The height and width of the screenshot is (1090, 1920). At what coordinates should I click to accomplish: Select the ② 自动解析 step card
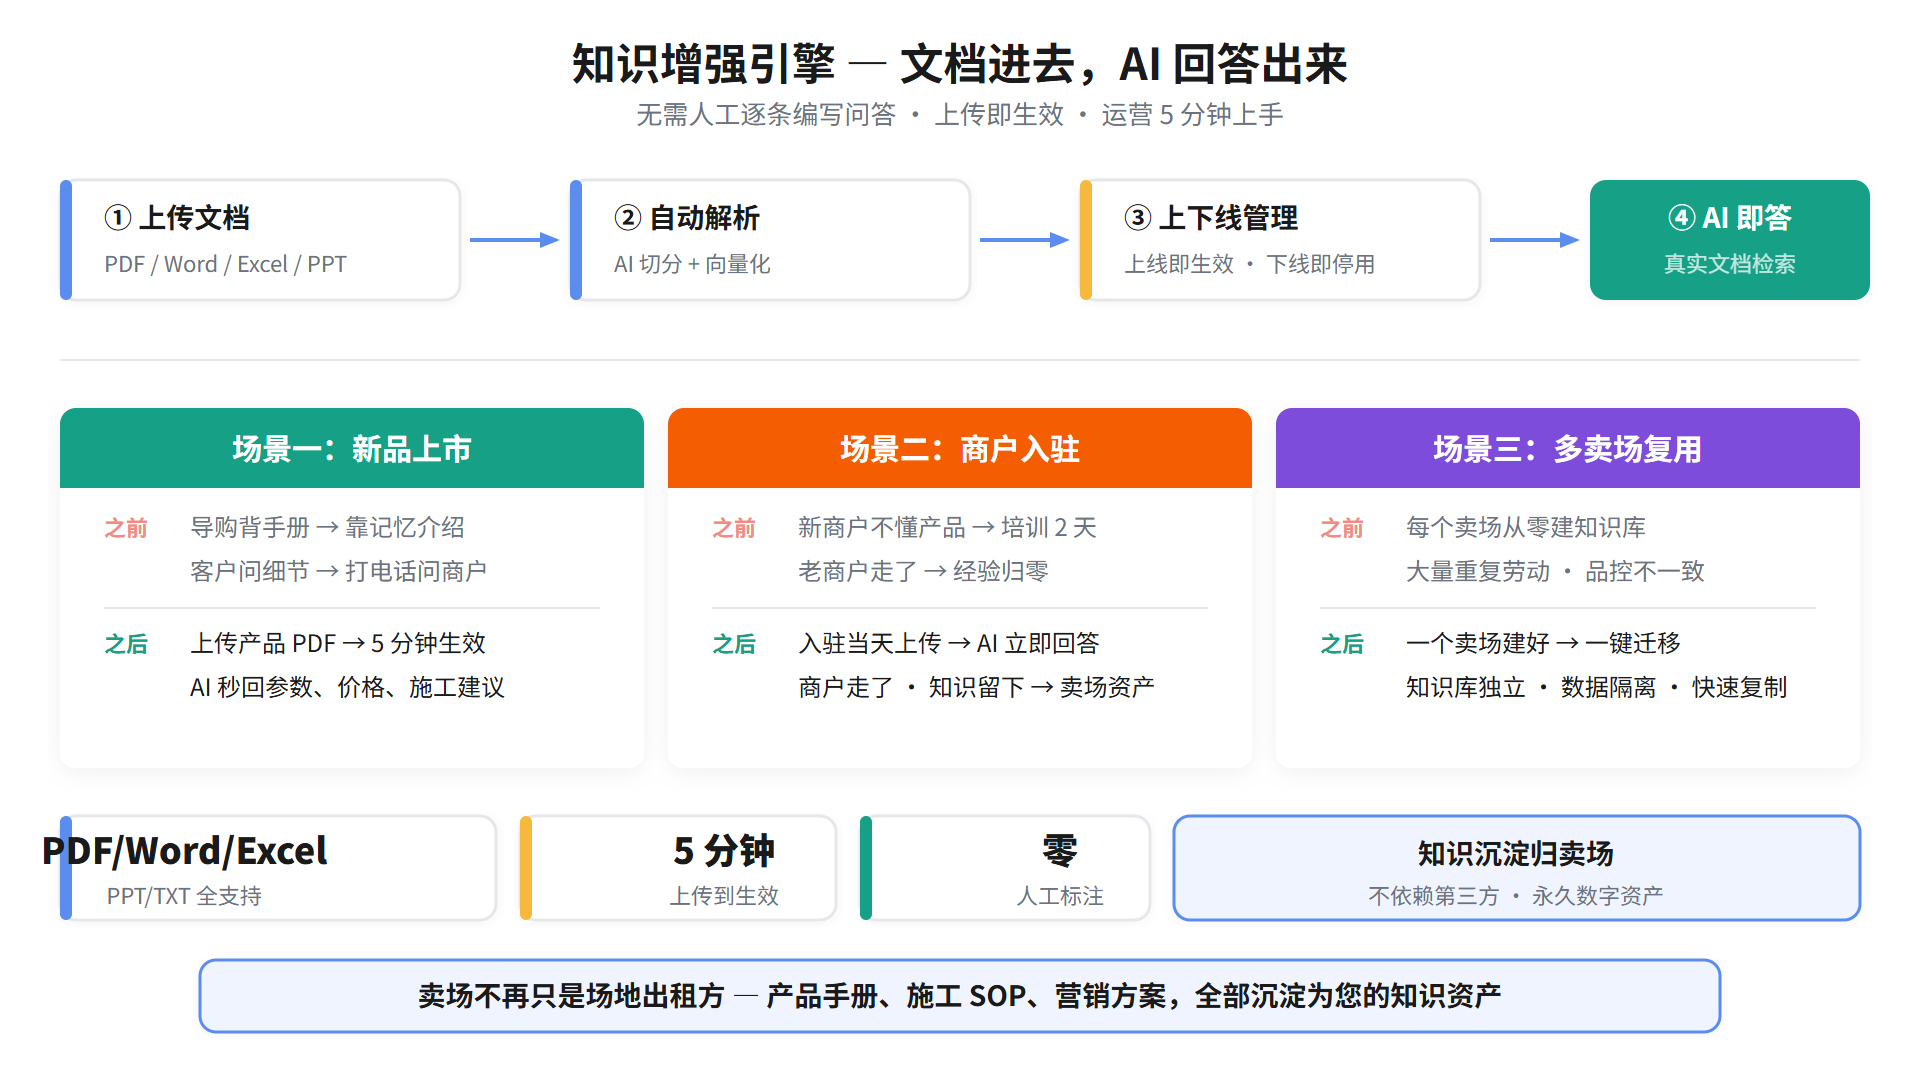pyautogui.click(x=770, y=240)
